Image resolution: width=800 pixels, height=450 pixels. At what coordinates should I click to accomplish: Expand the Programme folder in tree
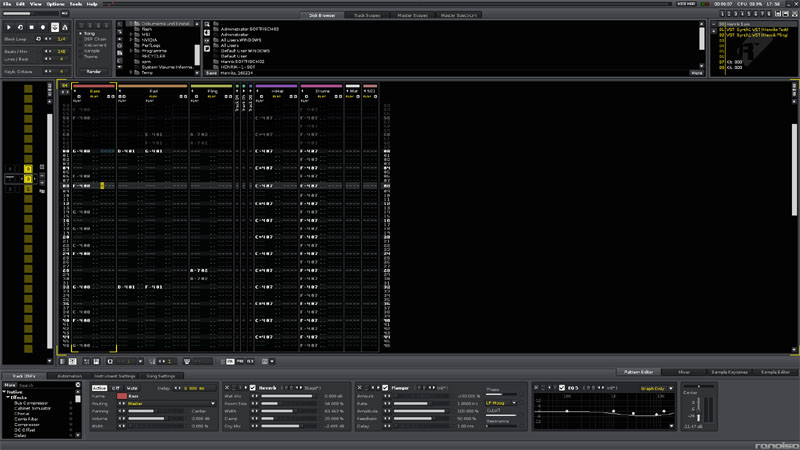point(131,51)
